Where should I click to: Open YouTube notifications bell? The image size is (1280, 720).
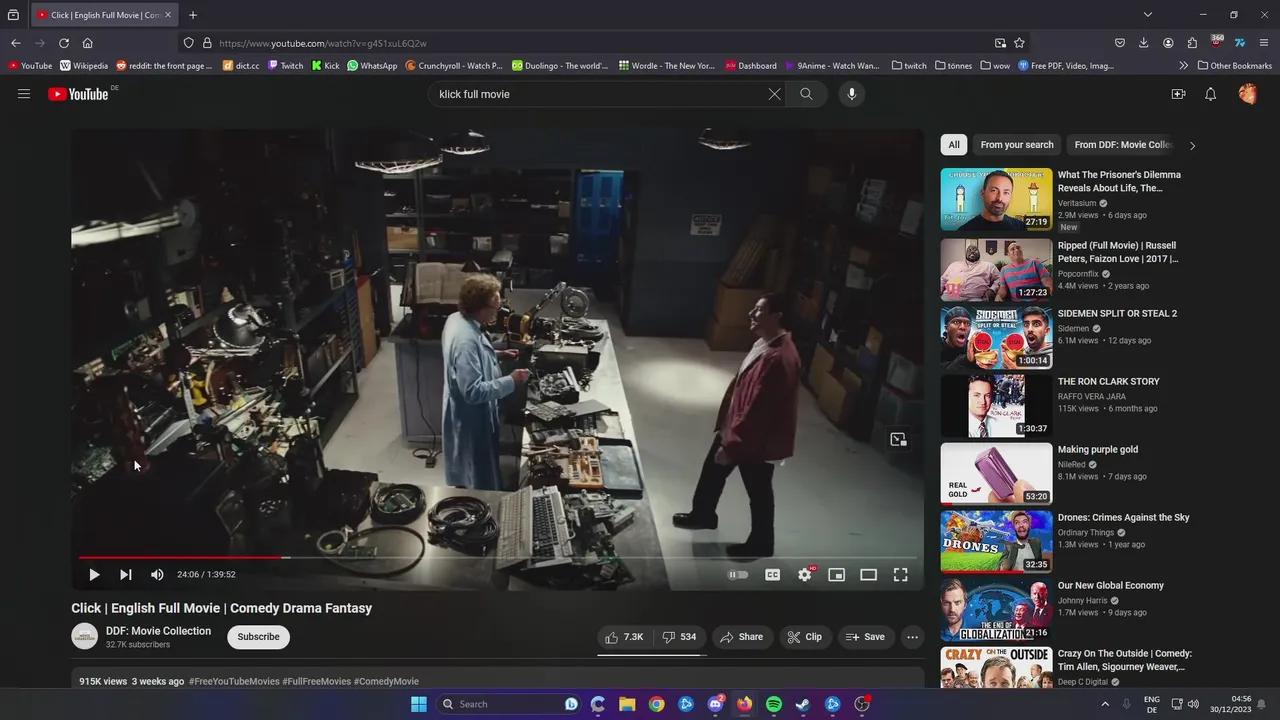pos(1210,94)
